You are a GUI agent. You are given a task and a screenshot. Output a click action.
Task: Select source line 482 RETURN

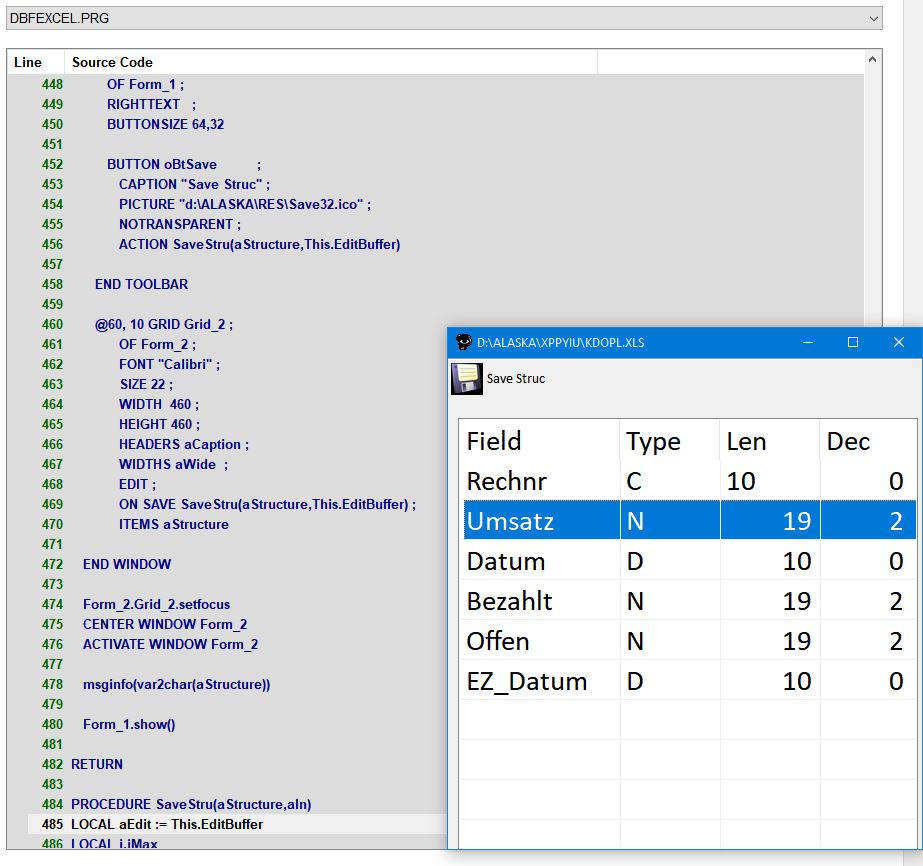click(x=97, y=764)
